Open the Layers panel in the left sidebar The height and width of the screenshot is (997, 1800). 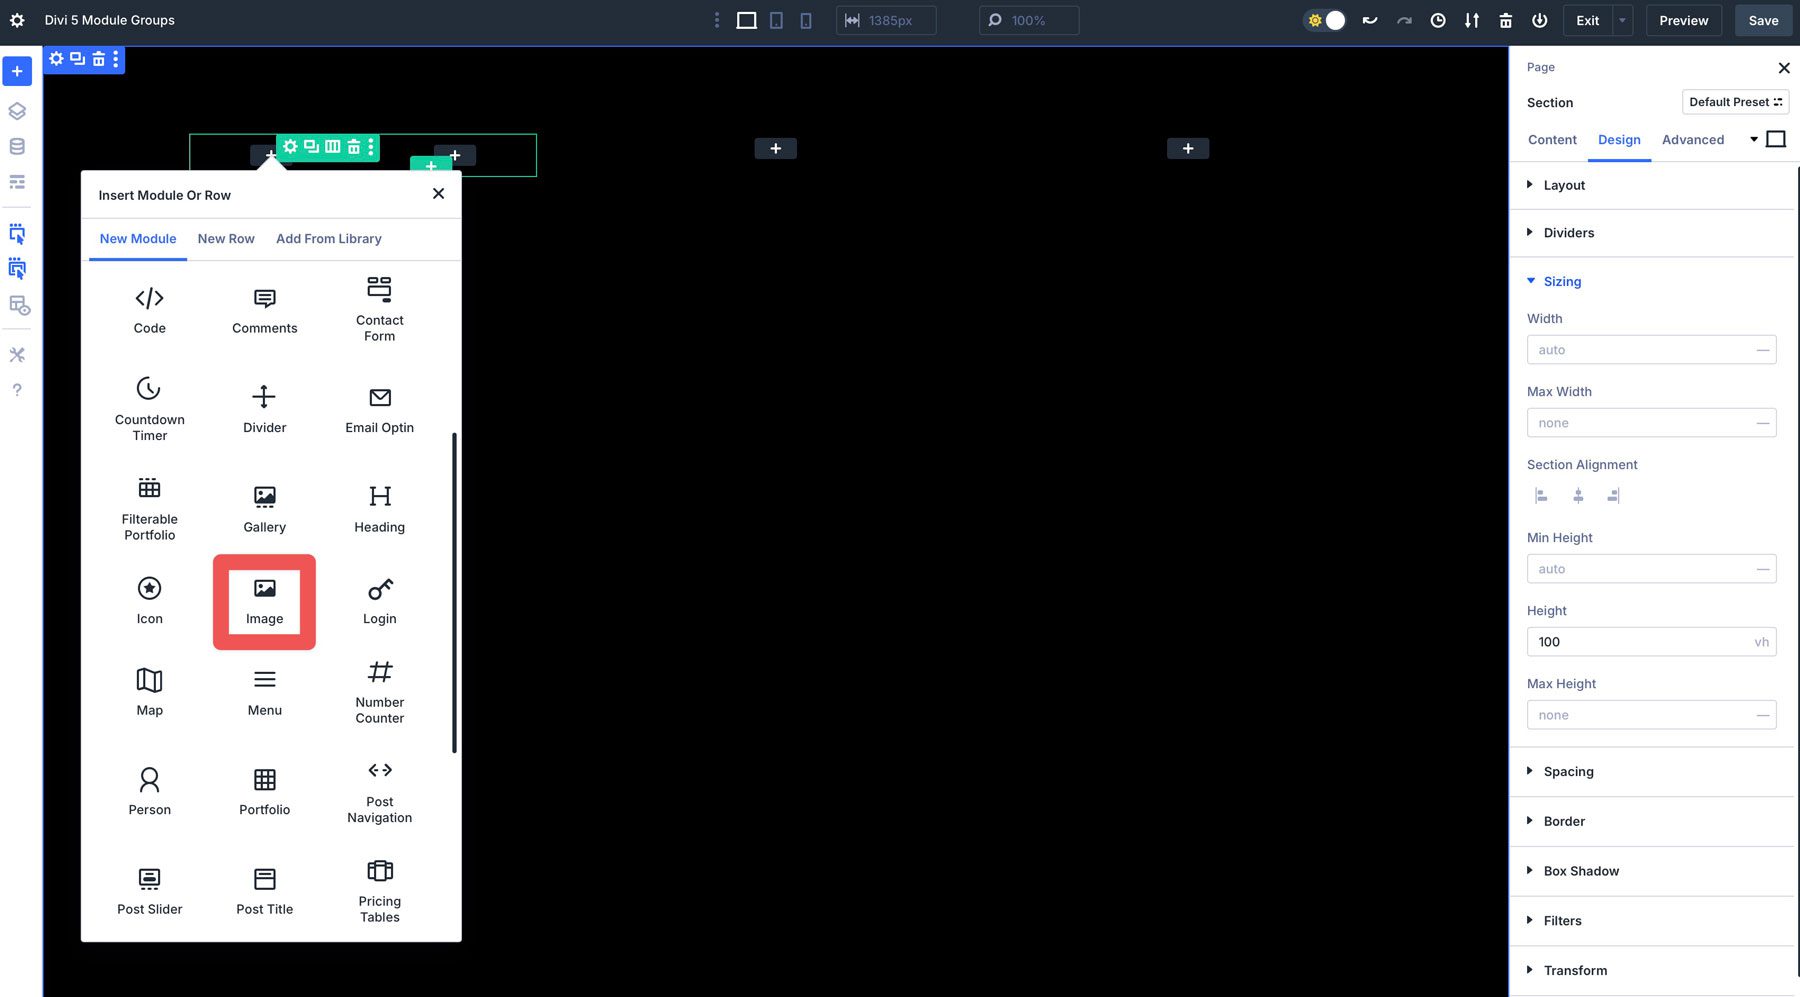click(17, 111)
